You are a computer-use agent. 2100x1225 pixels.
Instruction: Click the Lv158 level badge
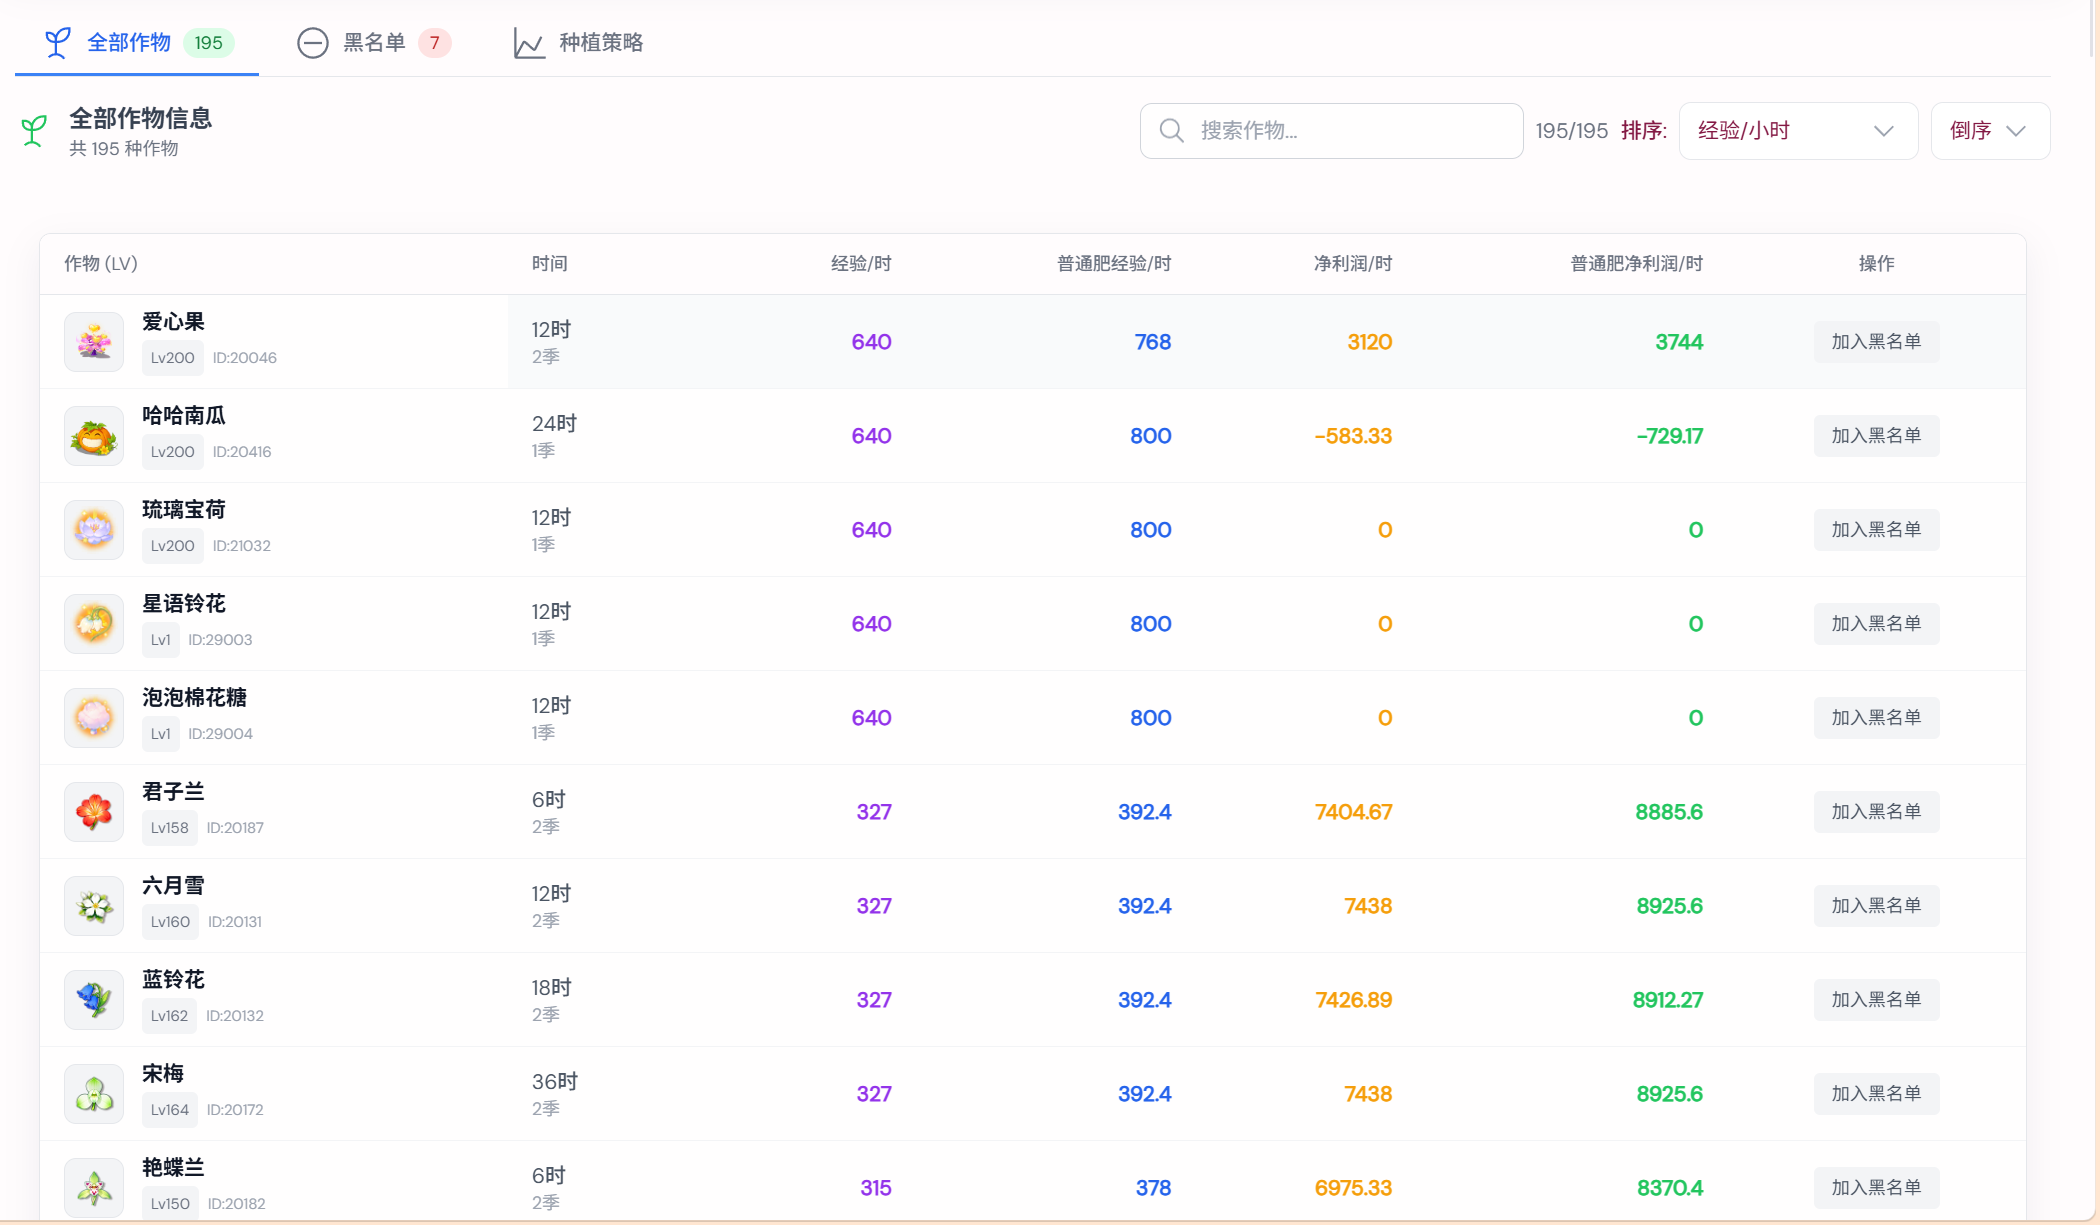pos(170,828)
